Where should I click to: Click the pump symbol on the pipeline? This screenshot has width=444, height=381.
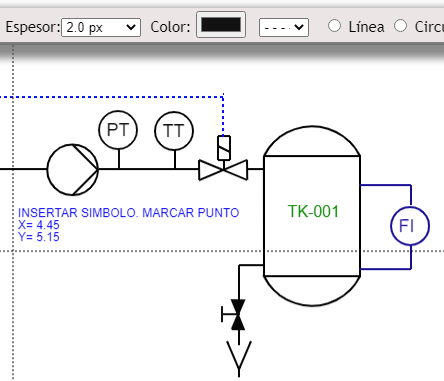pyautogui.click(x=73, y=169)
